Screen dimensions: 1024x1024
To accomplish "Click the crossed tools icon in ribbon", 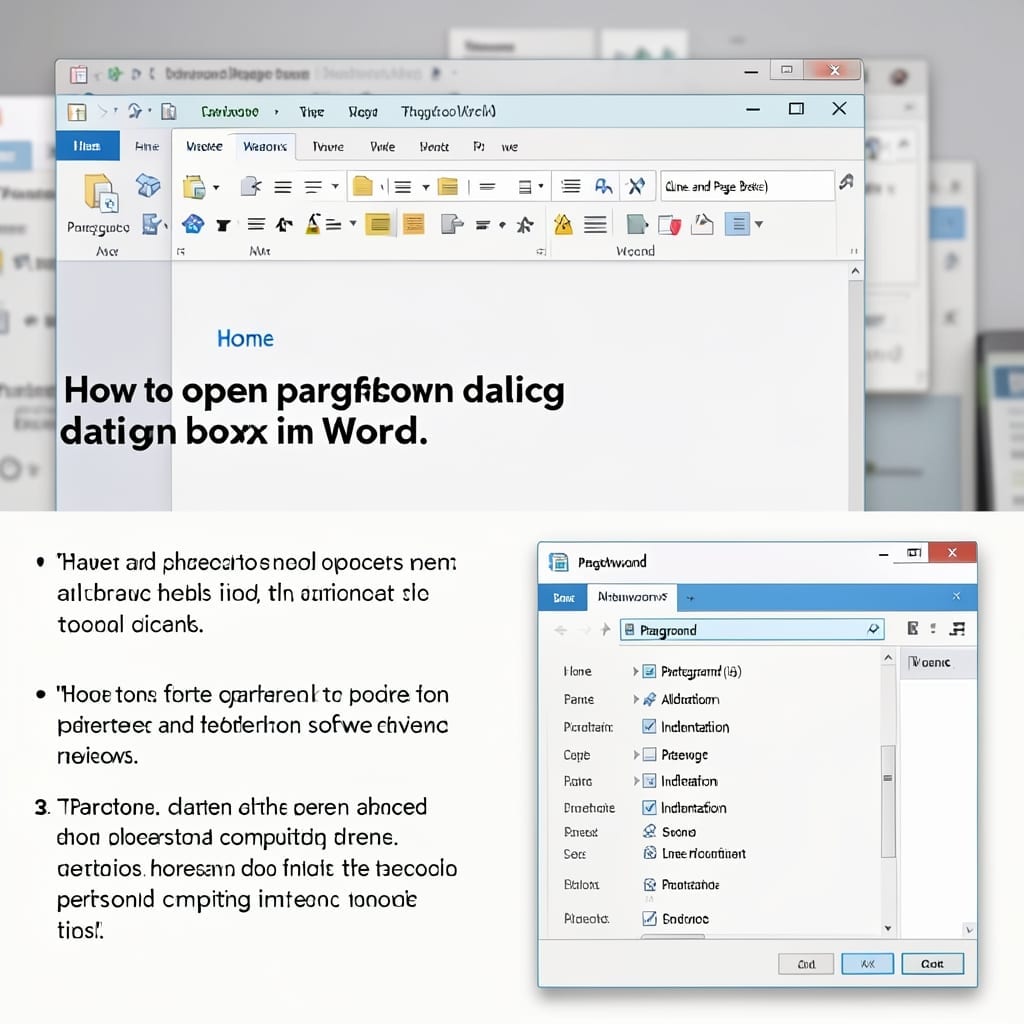I will coord(636,187).
